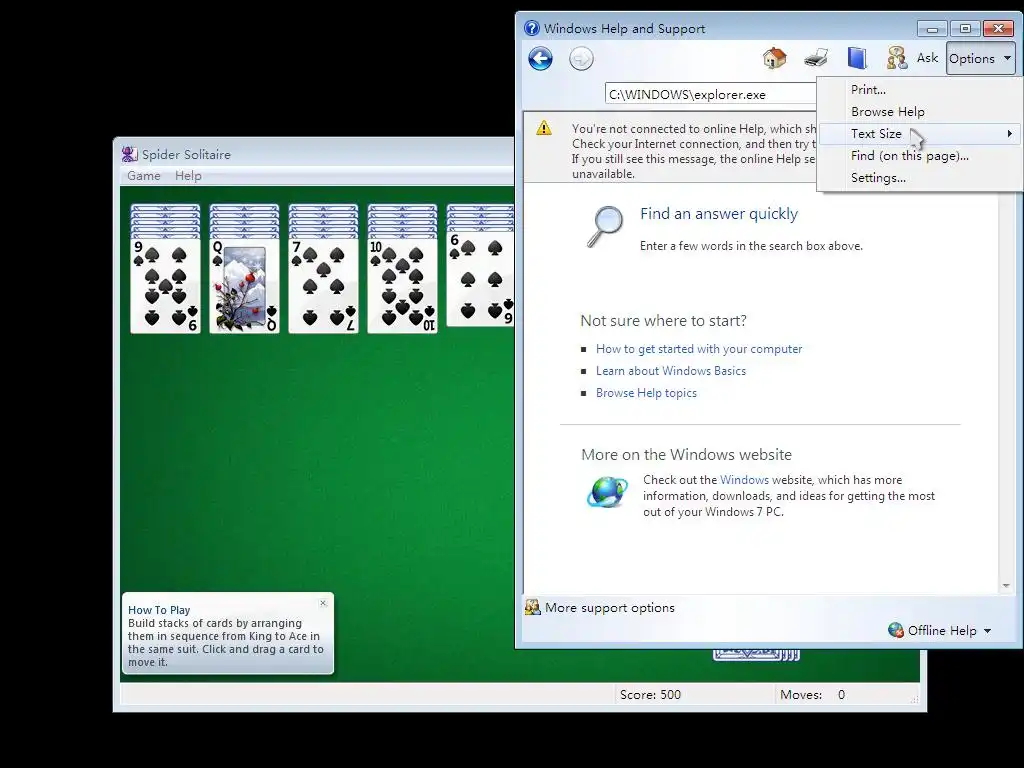Click Find an answer quickly heading
This screenshot has height=768, width=1024.
click(719, 214)
